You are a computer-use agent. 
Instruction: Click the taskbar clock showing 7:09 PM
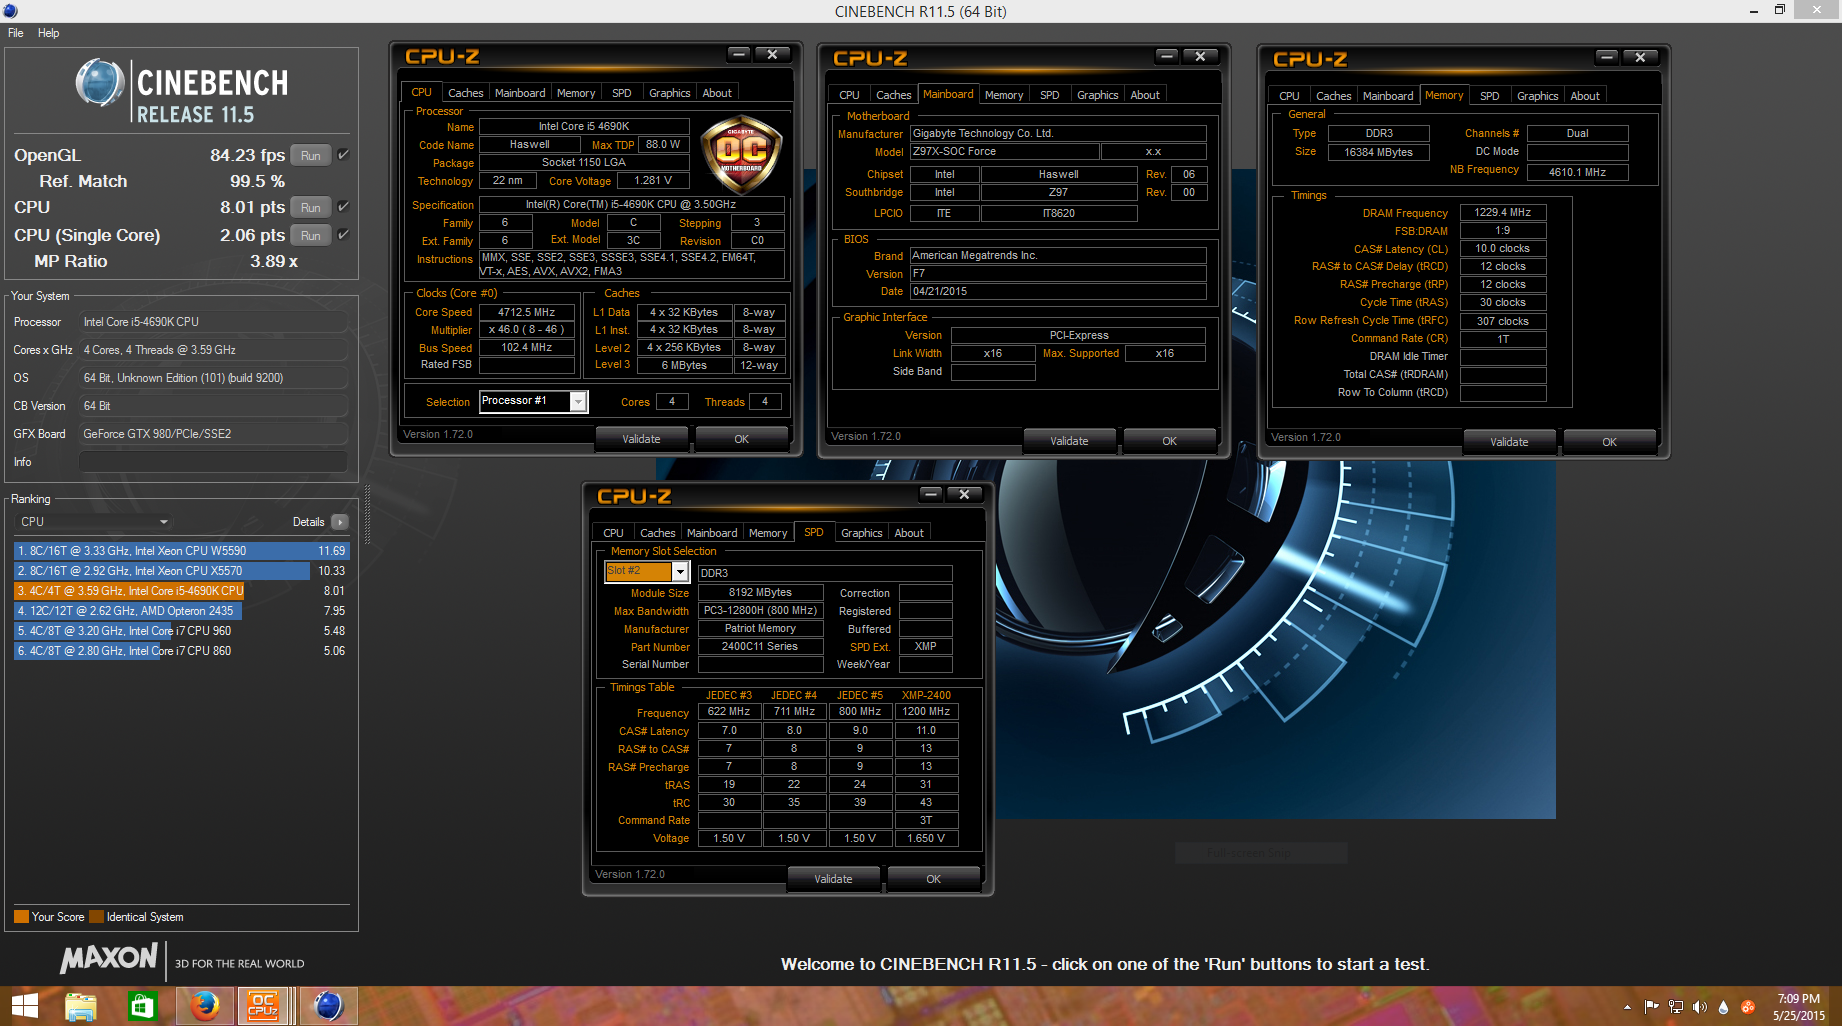coord(1798,1007)
